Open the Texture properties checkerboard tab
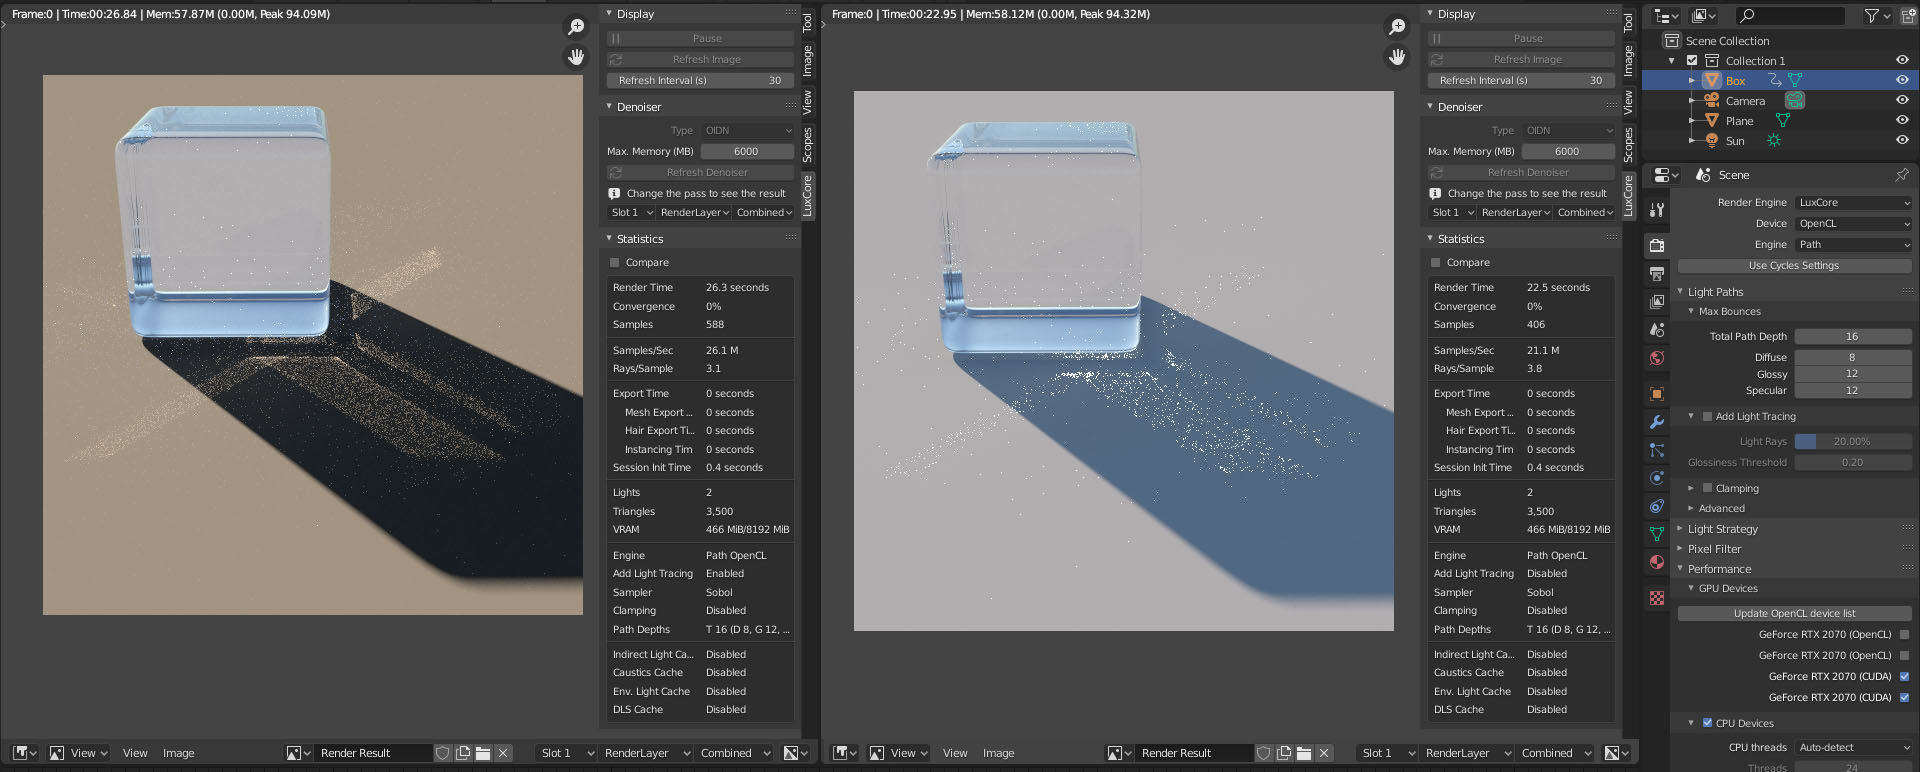Screen dimensions: 1920x772 point(1657,598)
